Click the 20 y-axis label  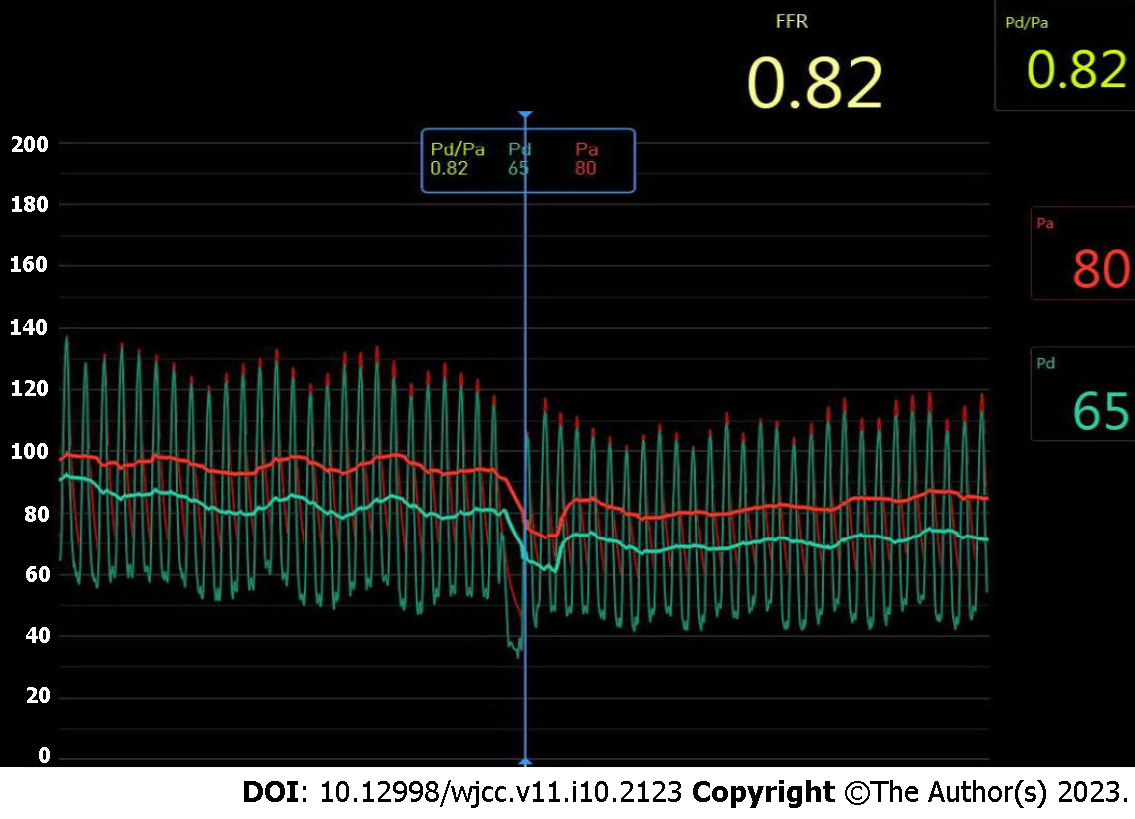point(37,696)
